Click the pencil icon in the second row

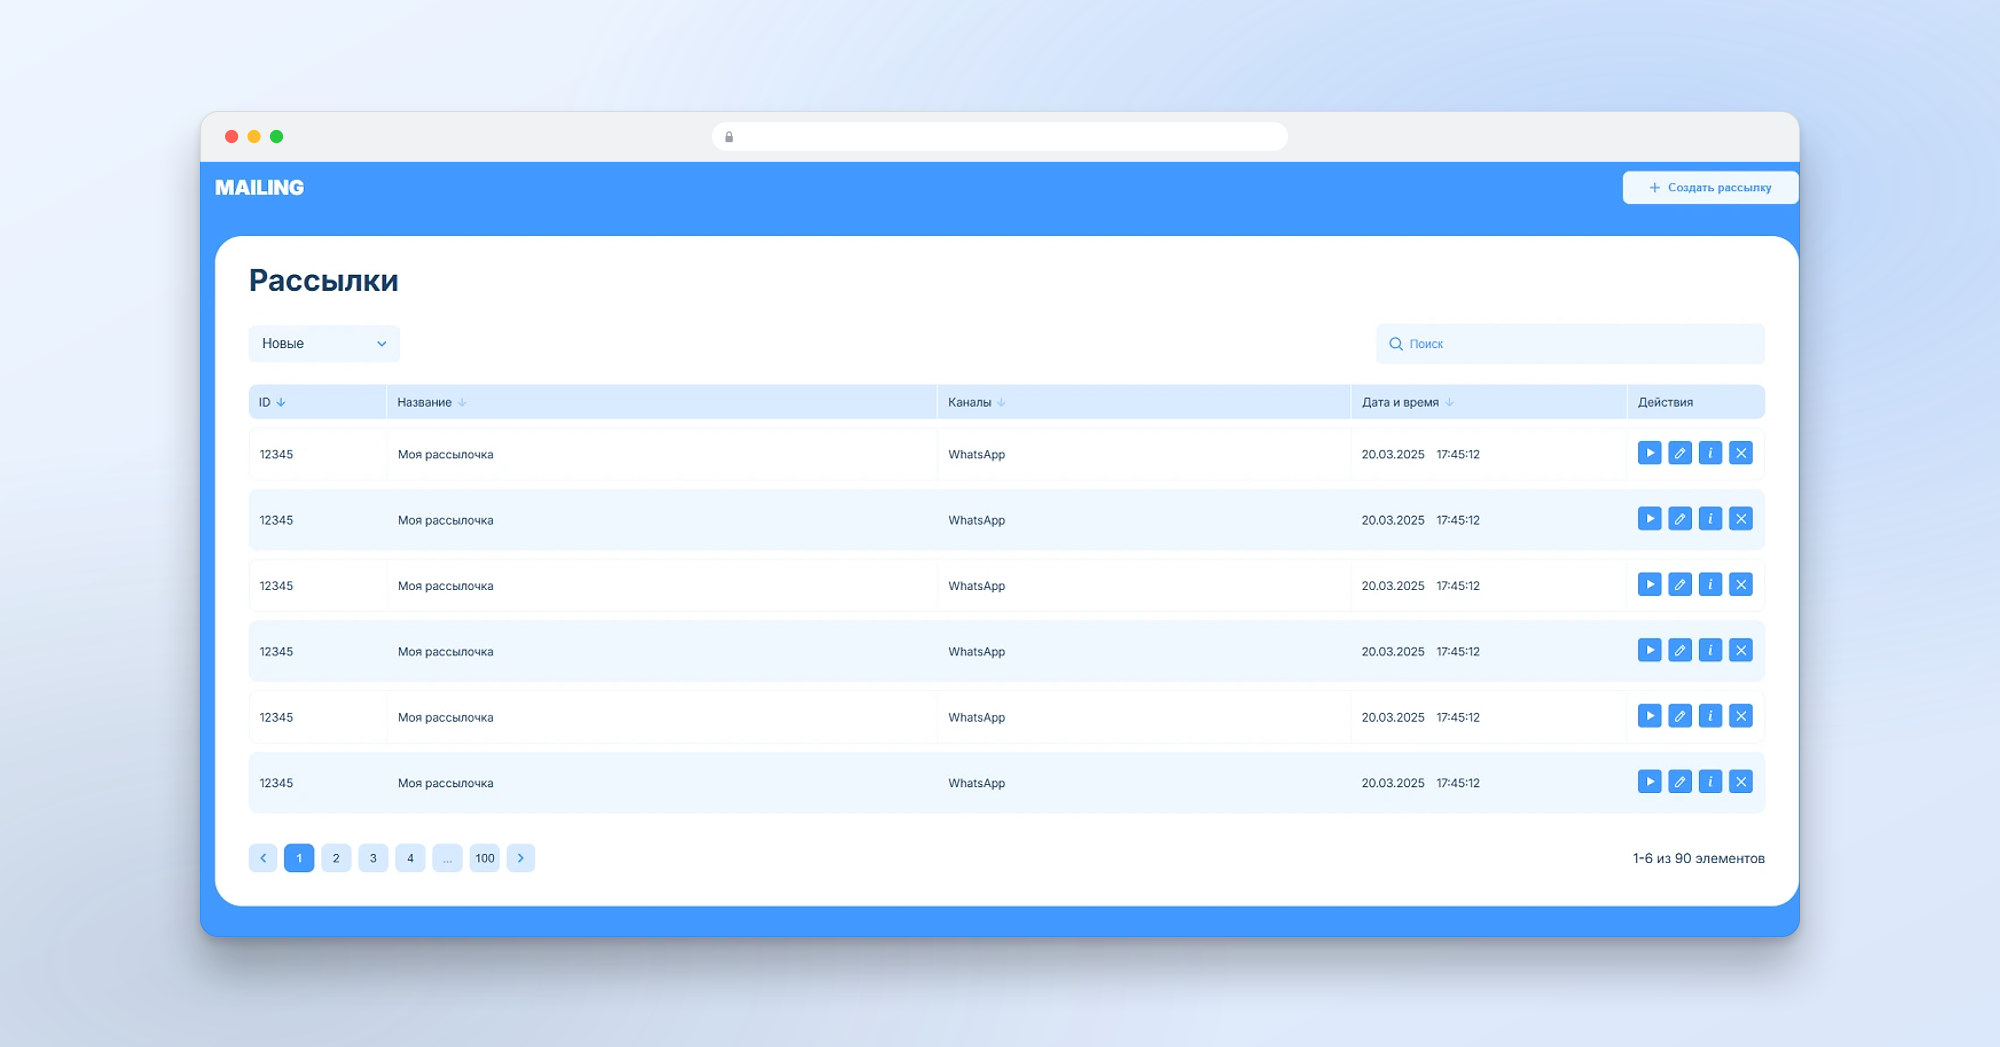click(x=1680, y=519)
